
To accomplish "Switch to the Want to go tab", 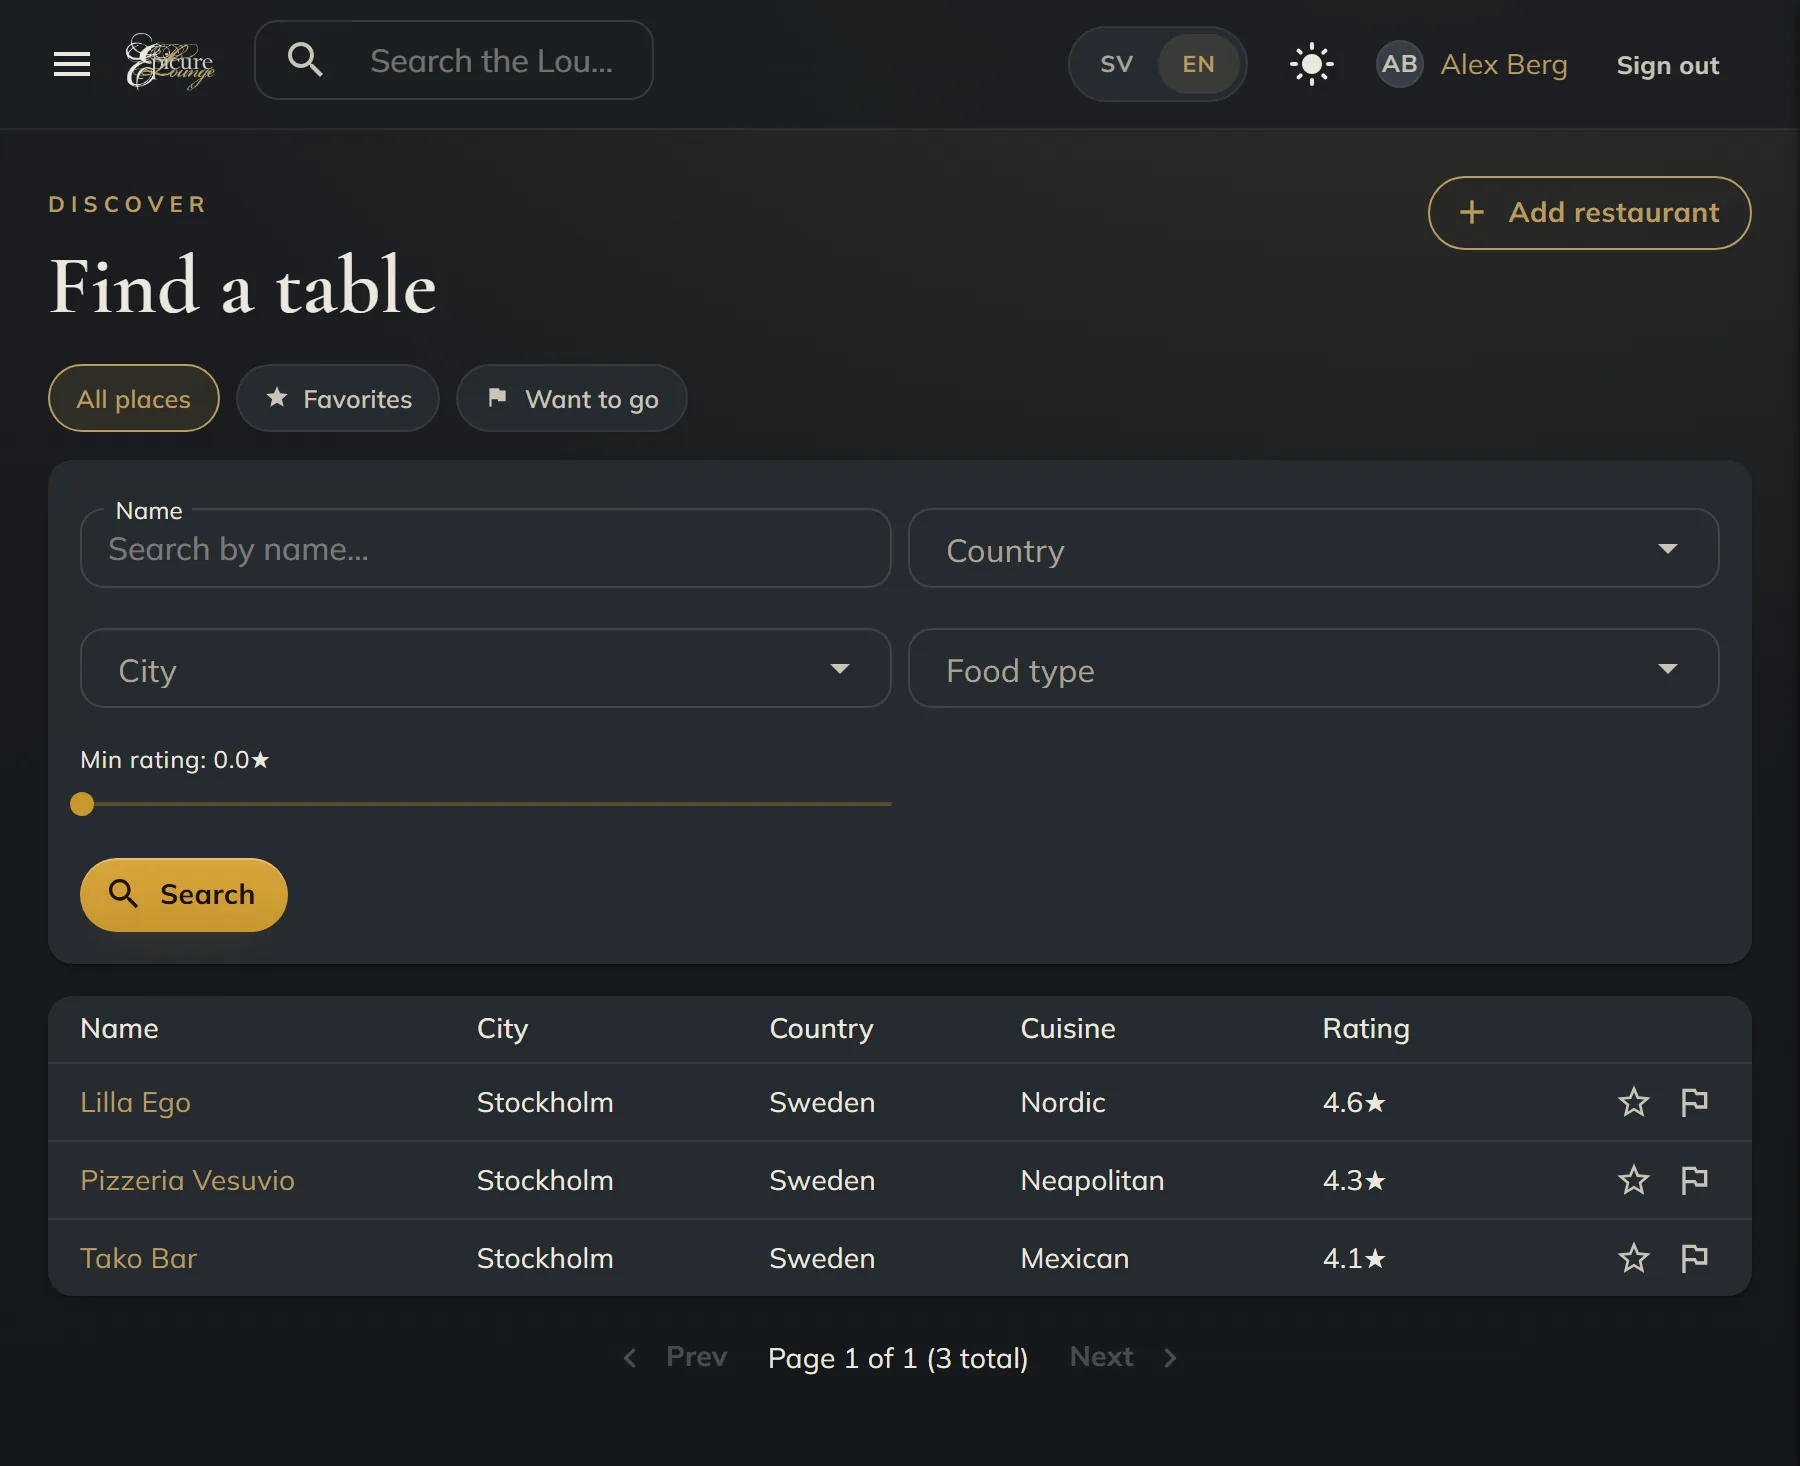I will pos(572,398).
